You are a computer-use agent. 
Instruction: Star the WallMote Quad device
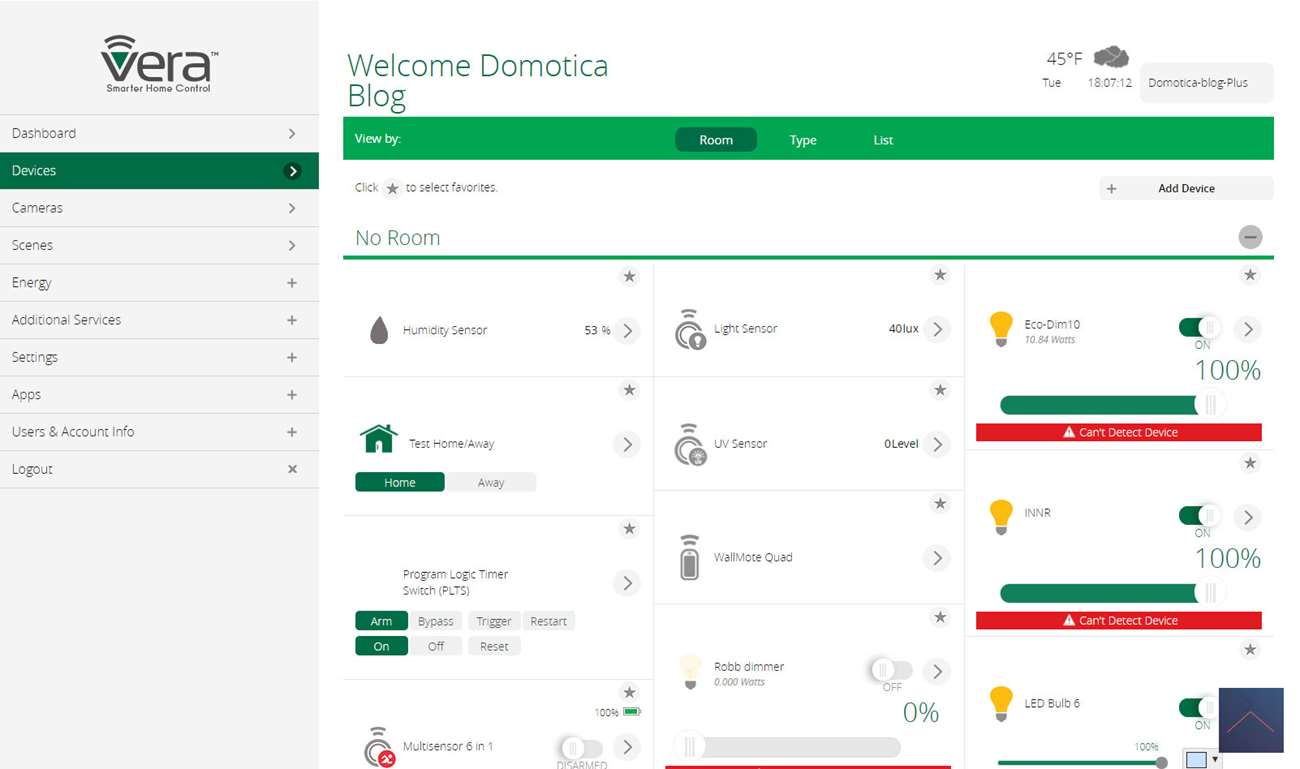coord(940,504)
